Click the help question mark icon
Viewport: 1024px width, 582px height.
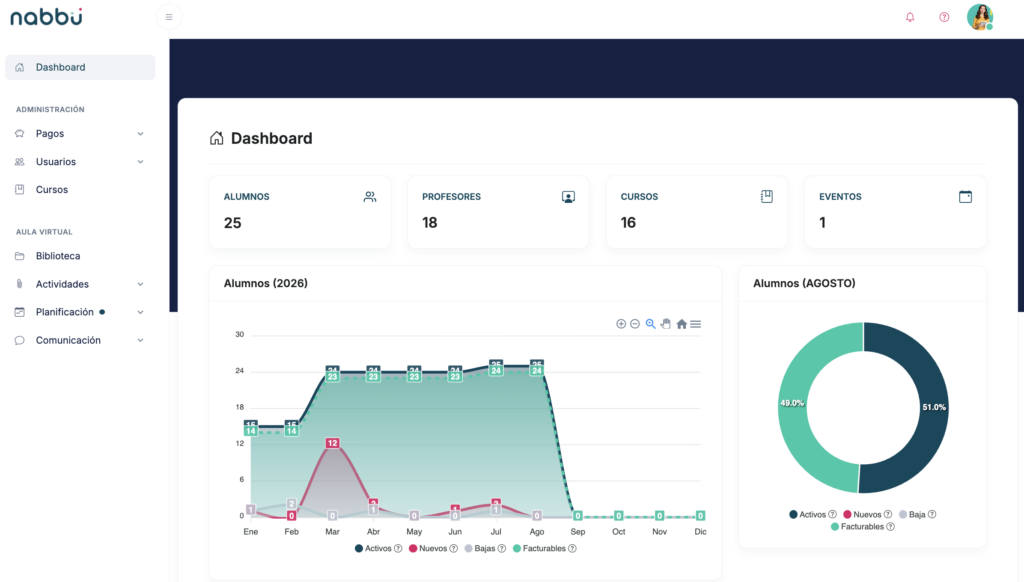coord(944,17)
